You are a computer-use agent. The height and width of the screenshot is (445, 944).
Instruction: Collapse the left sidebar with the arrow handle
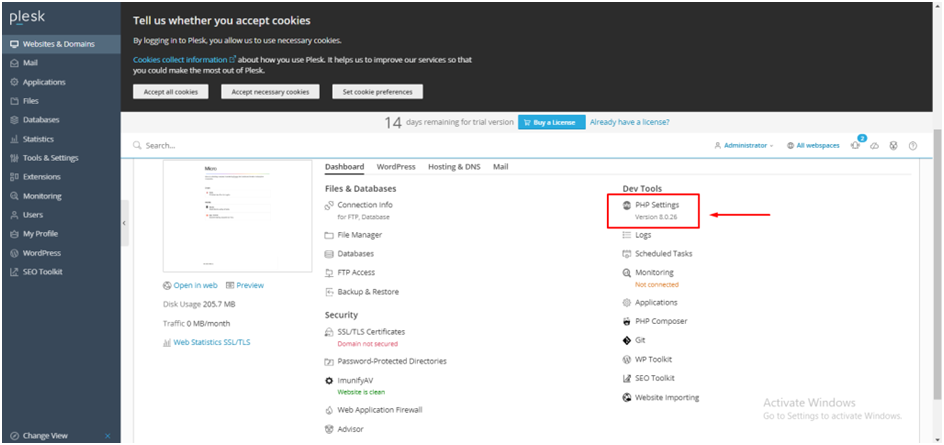click(124, 223)
